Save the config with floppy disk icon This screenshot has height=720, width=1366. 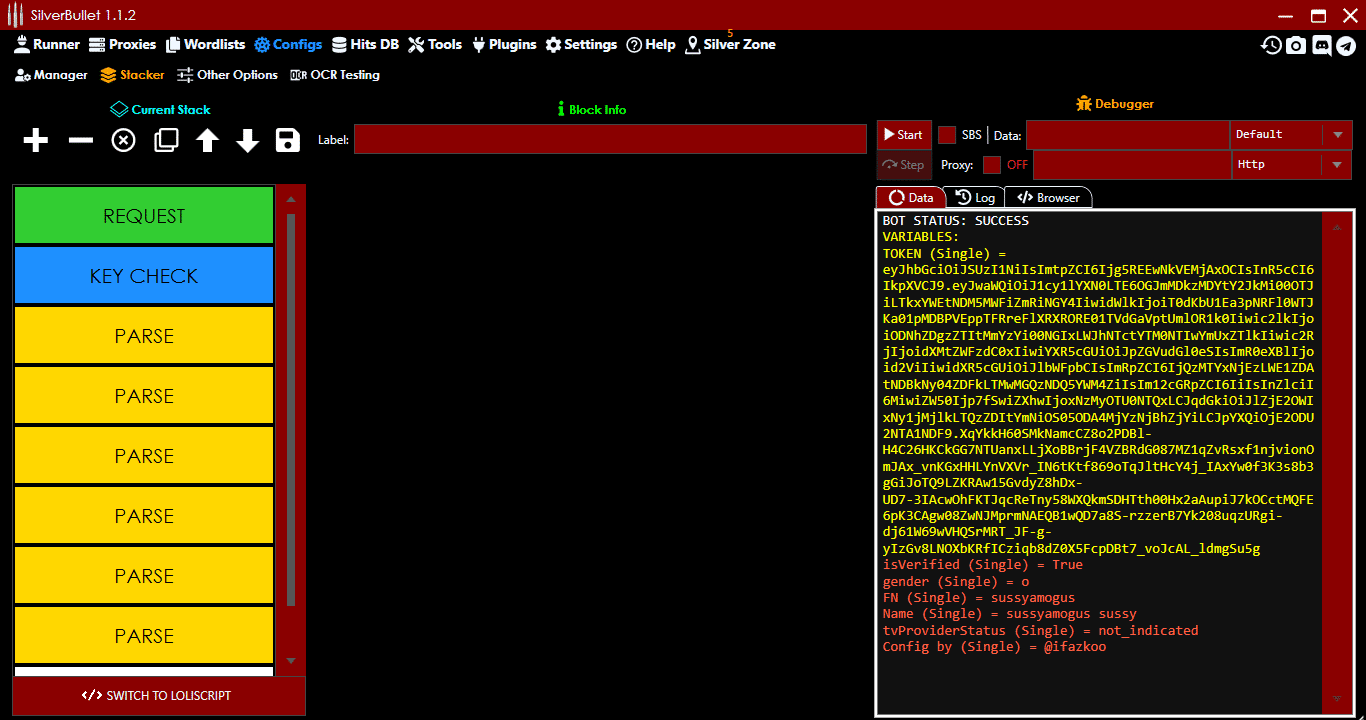pyautogui.click(x=288, y=140)
